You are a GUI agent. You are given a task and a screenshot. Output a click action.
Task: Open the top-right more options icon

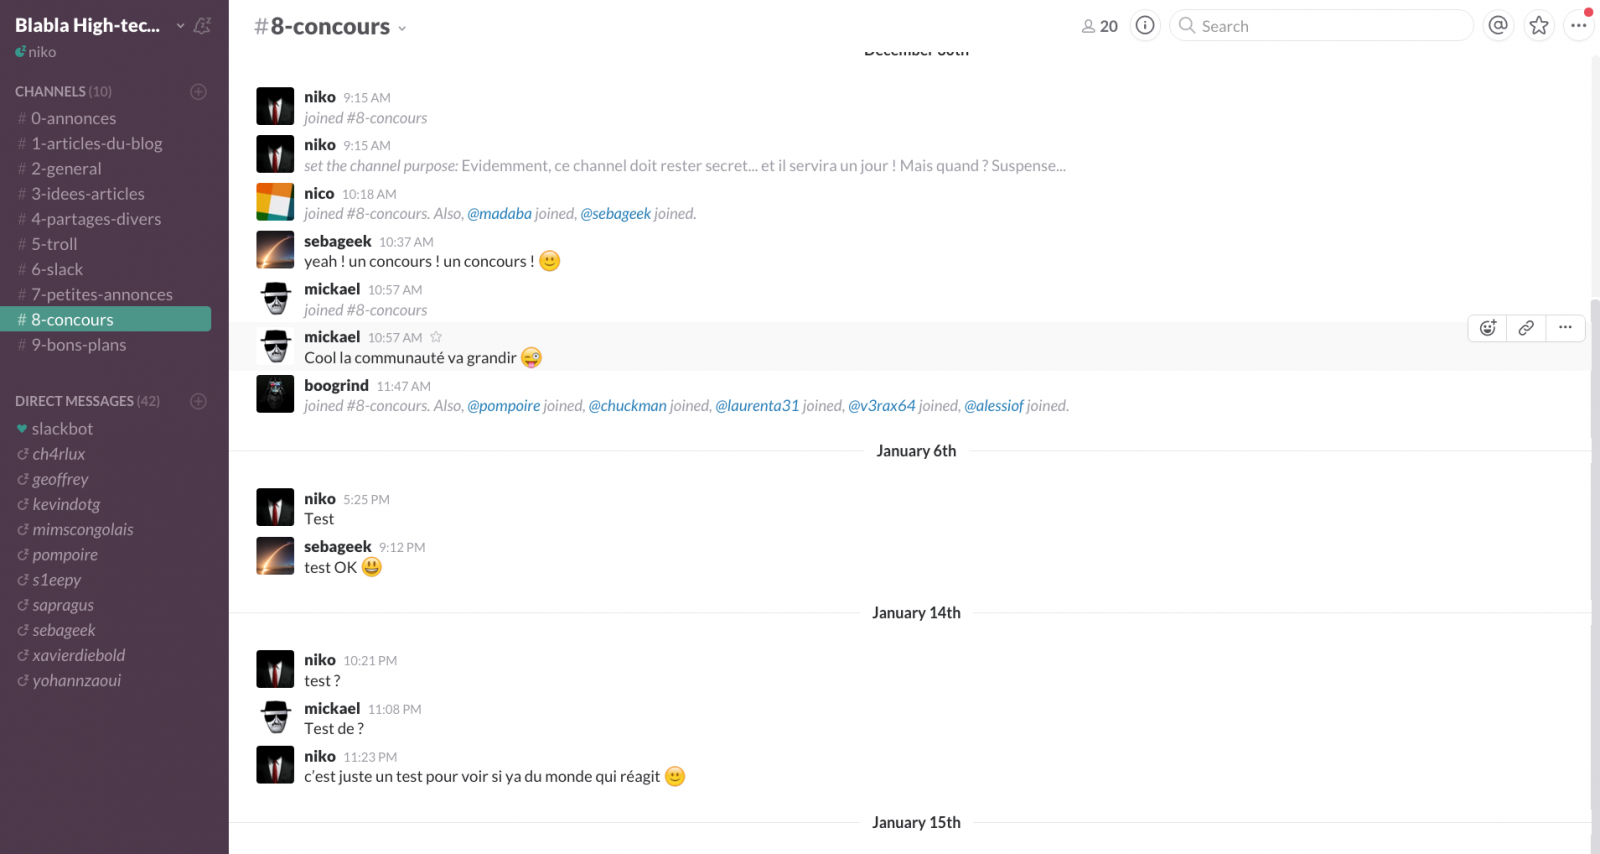1579,25
